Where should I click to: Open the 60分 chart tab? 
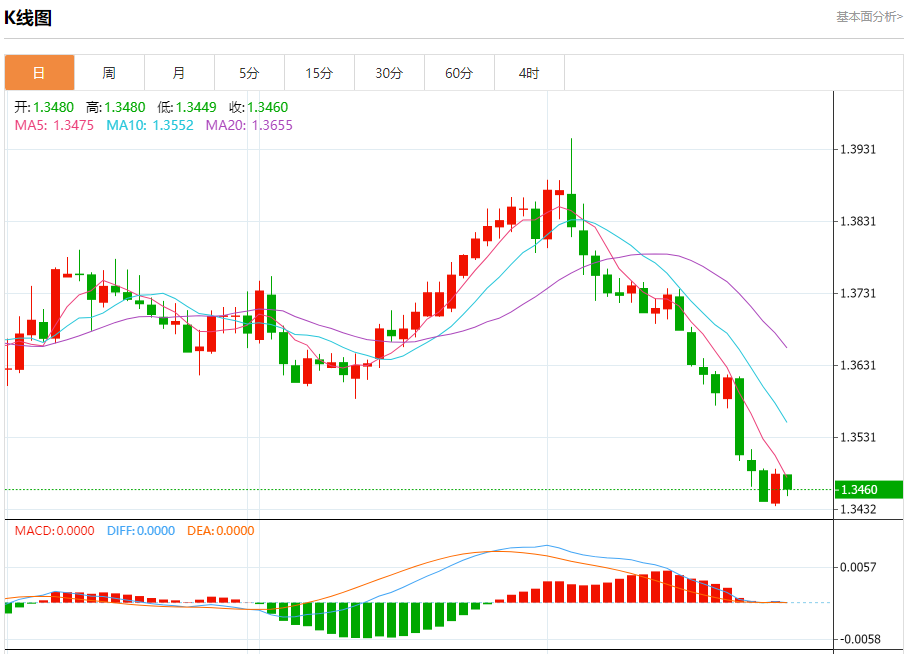(460, 73)
